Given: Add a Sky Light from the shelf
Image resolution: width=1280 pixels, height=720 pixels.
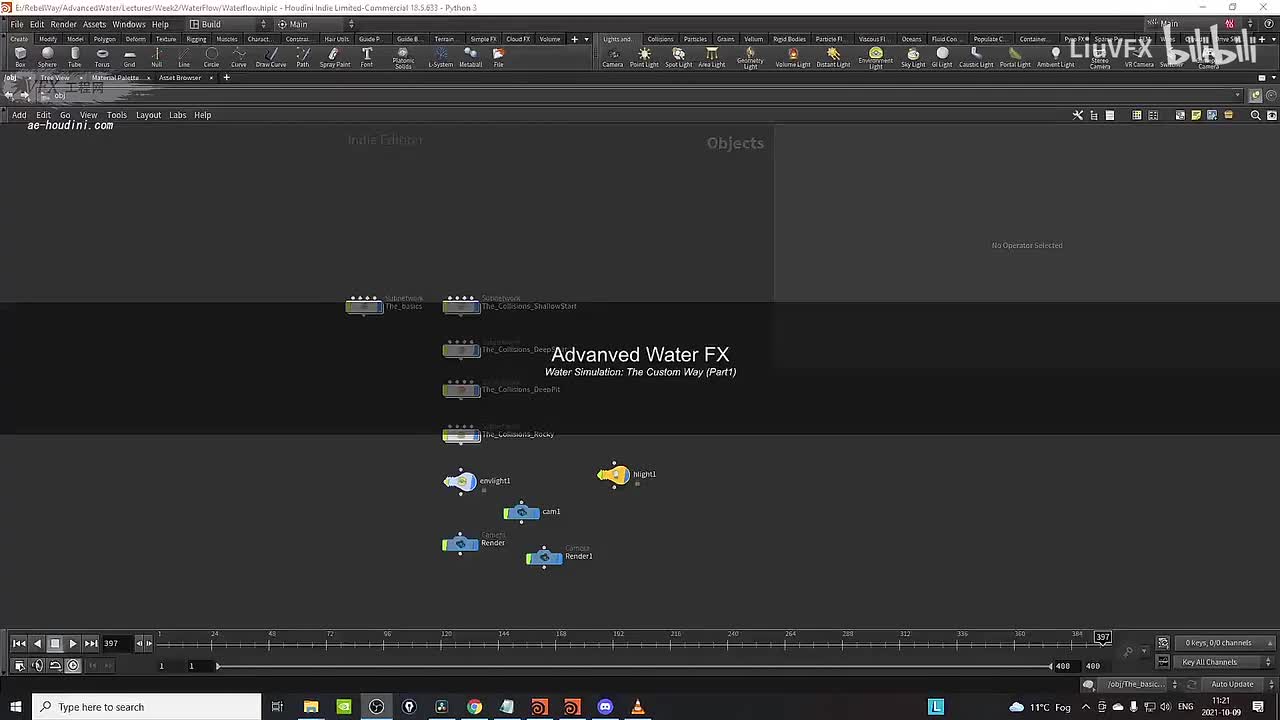Looking at the screenshot, I should pyautogui.click(x=913, y=57).
